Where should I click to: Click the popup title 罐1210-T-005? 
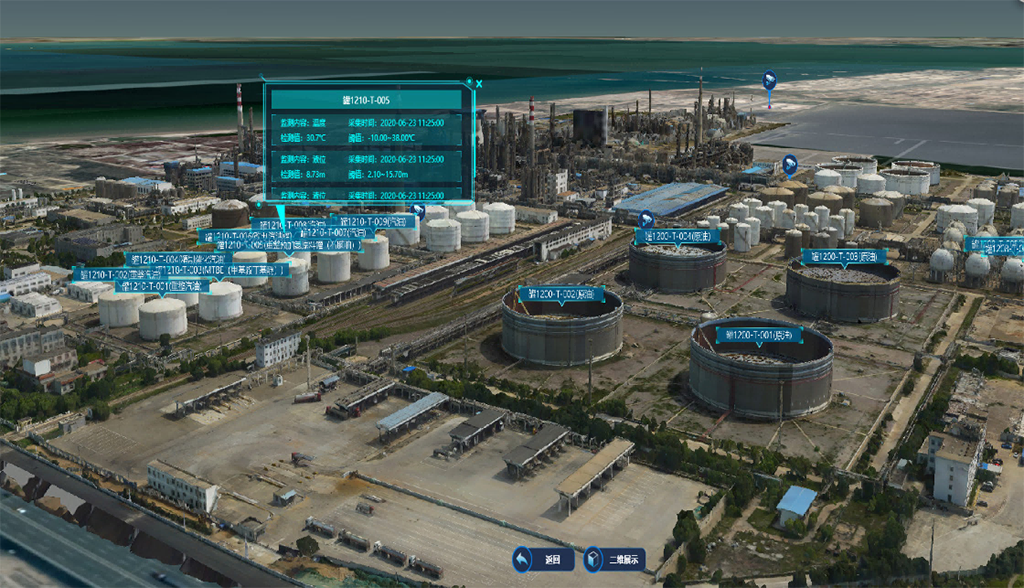coord(366,100)
